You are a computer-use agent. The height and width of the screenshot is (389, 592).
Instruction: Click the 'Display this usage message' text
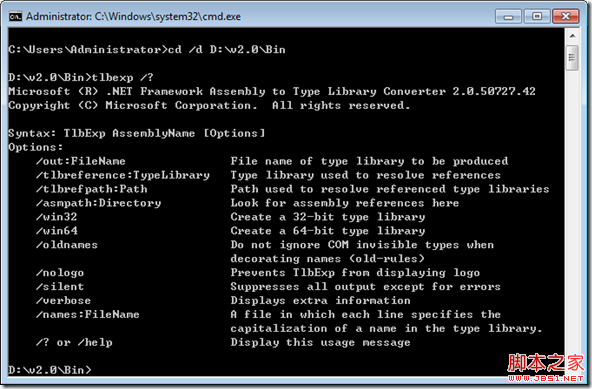pos(321,343)
